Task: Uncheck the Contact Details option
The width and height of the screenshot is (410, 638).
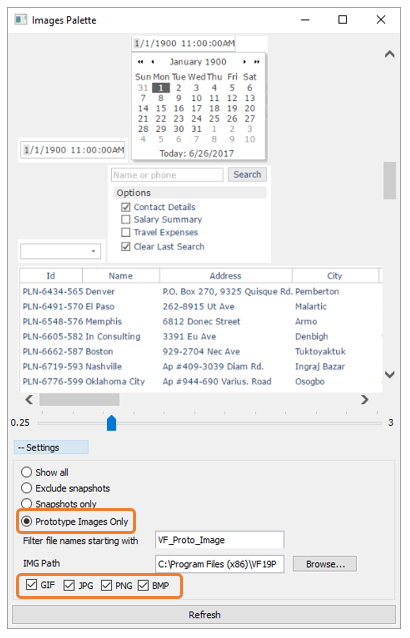Action: 126,207
